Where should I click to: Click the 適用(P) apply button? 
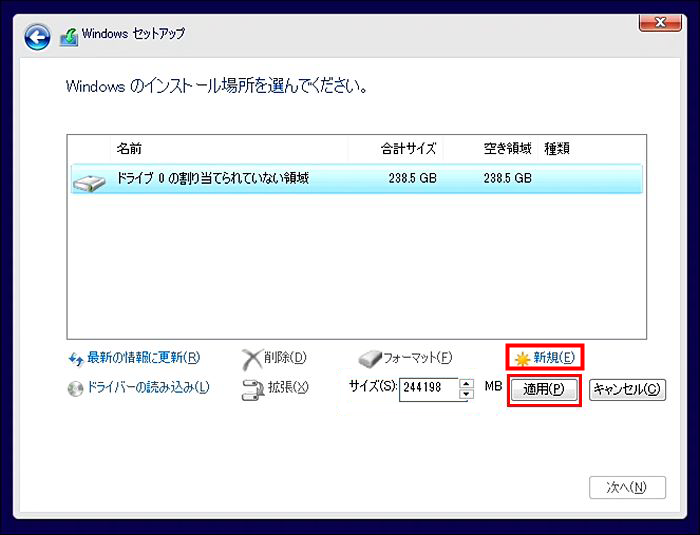544,389
